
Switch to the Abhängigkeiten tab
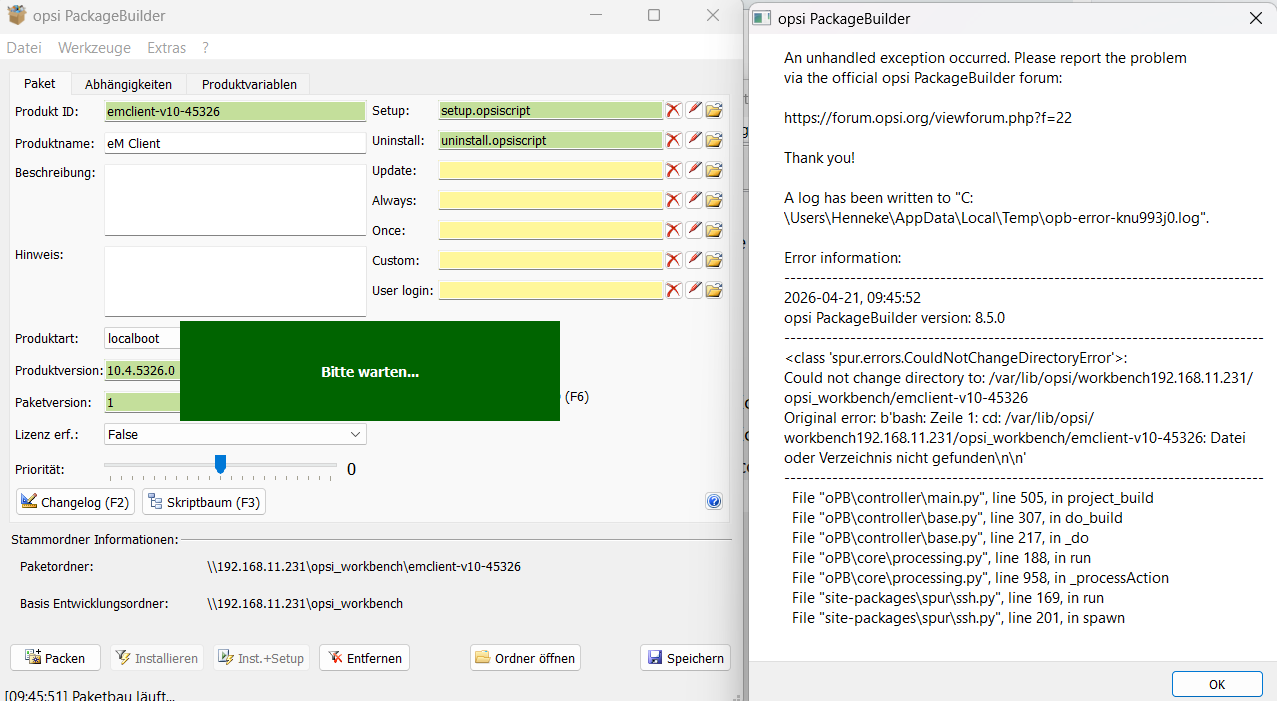tap(128, 85)
